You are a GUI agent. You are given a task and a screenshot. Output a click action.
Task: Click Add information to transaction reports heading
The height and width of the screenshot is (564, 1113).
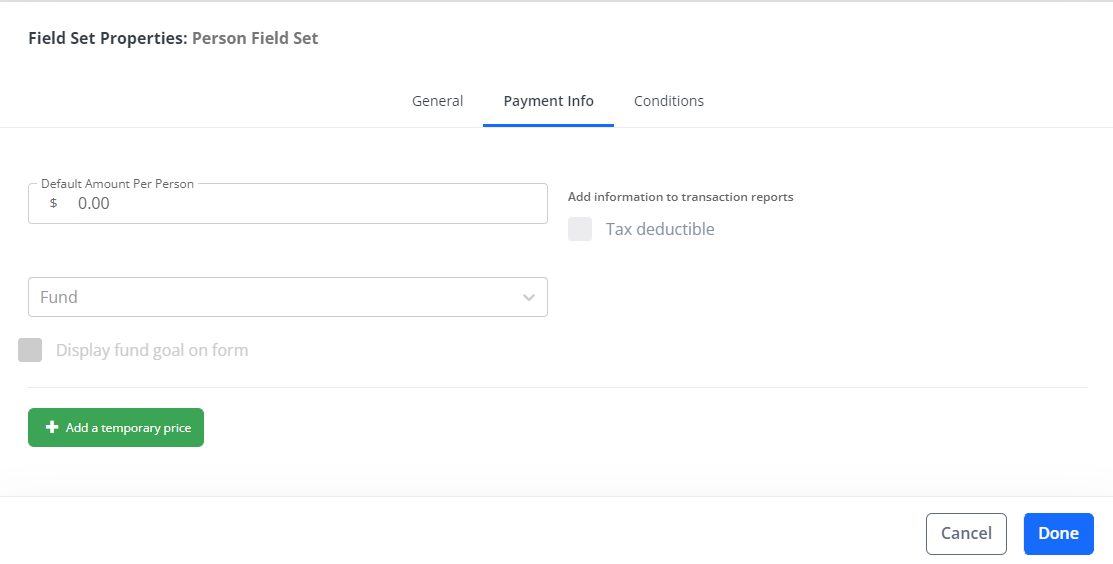point(681,197)
